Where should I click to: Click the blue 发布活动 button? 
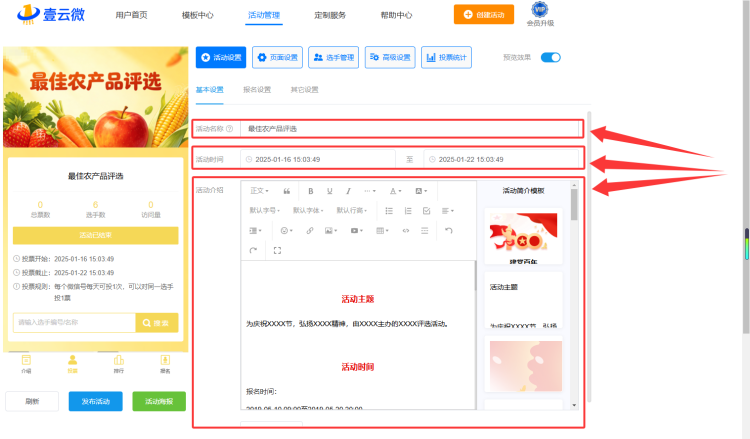tap(95, 401)
